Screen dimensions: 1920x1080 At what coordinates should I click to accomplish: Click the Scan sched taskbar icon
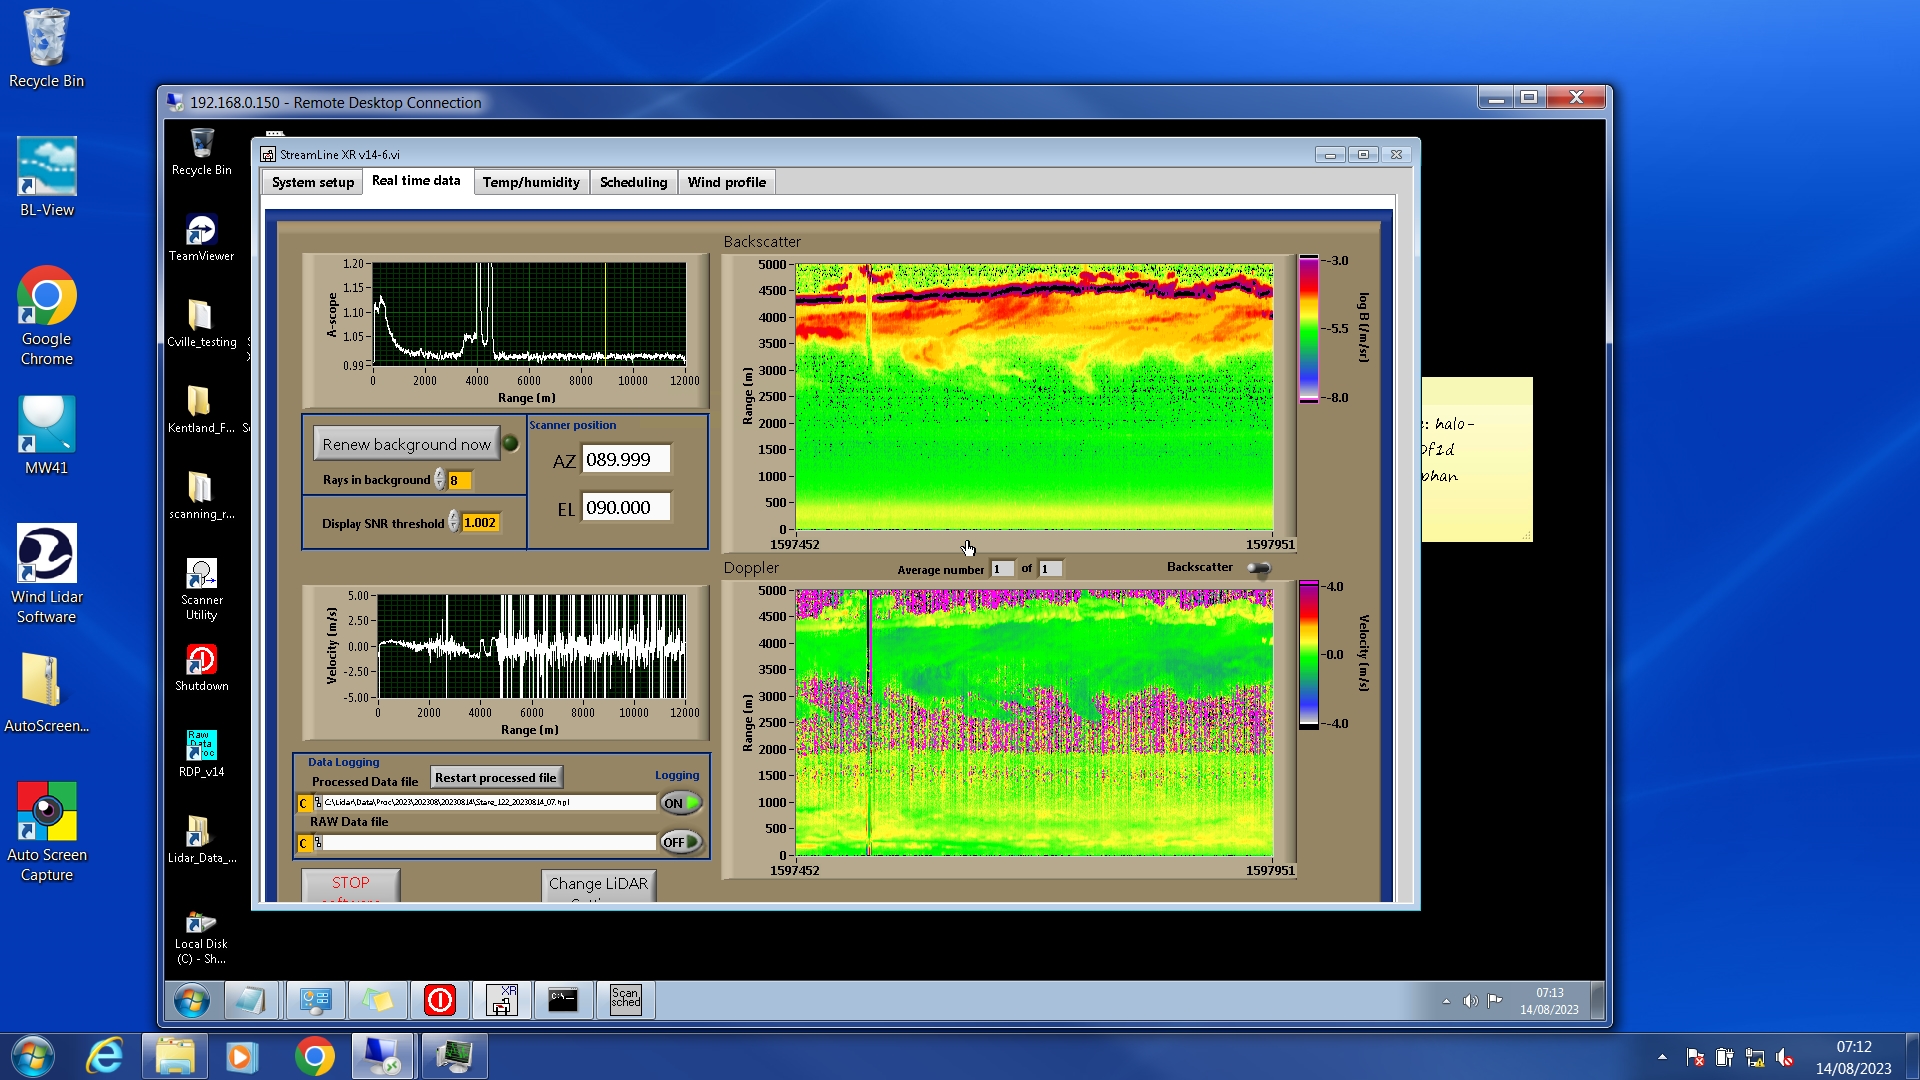click(x=625, y=999)
